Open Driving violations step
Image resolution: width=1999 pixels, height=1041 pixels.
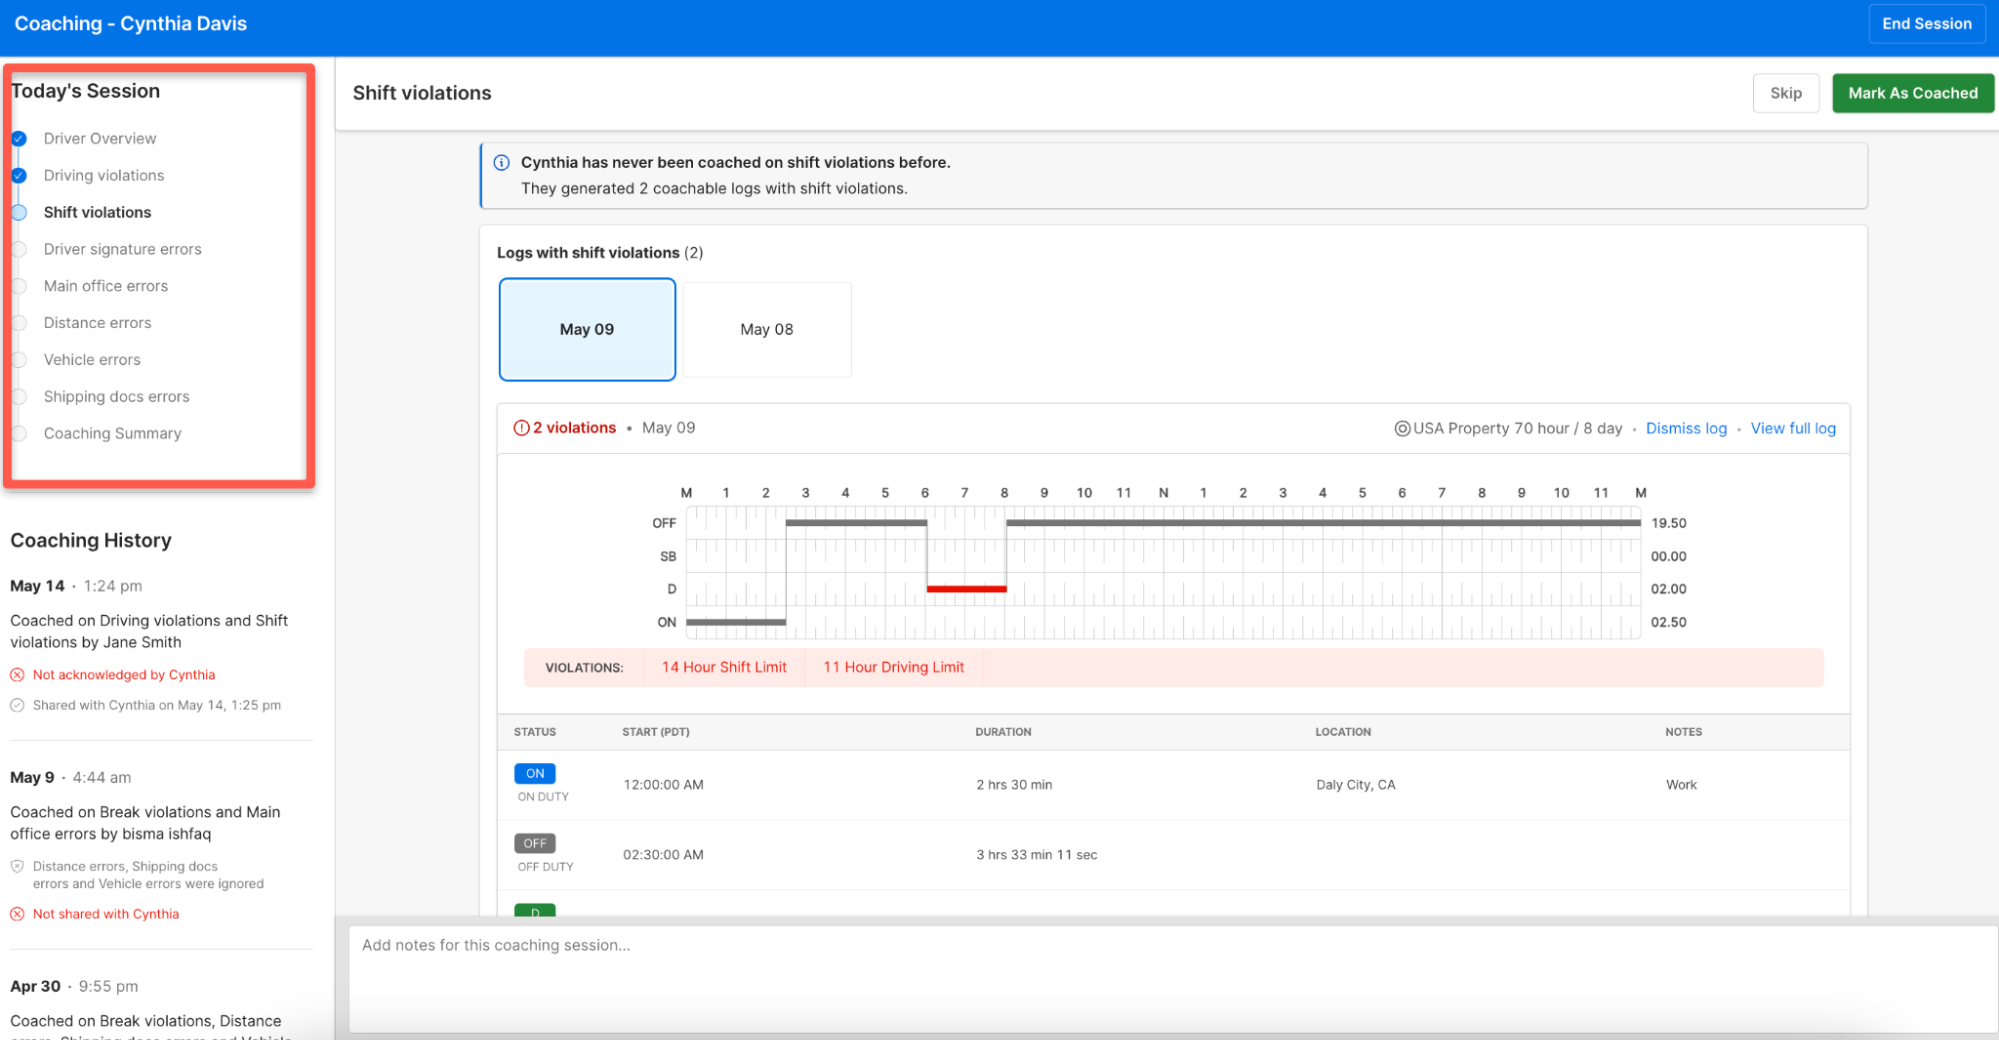[x=104, y=176]
